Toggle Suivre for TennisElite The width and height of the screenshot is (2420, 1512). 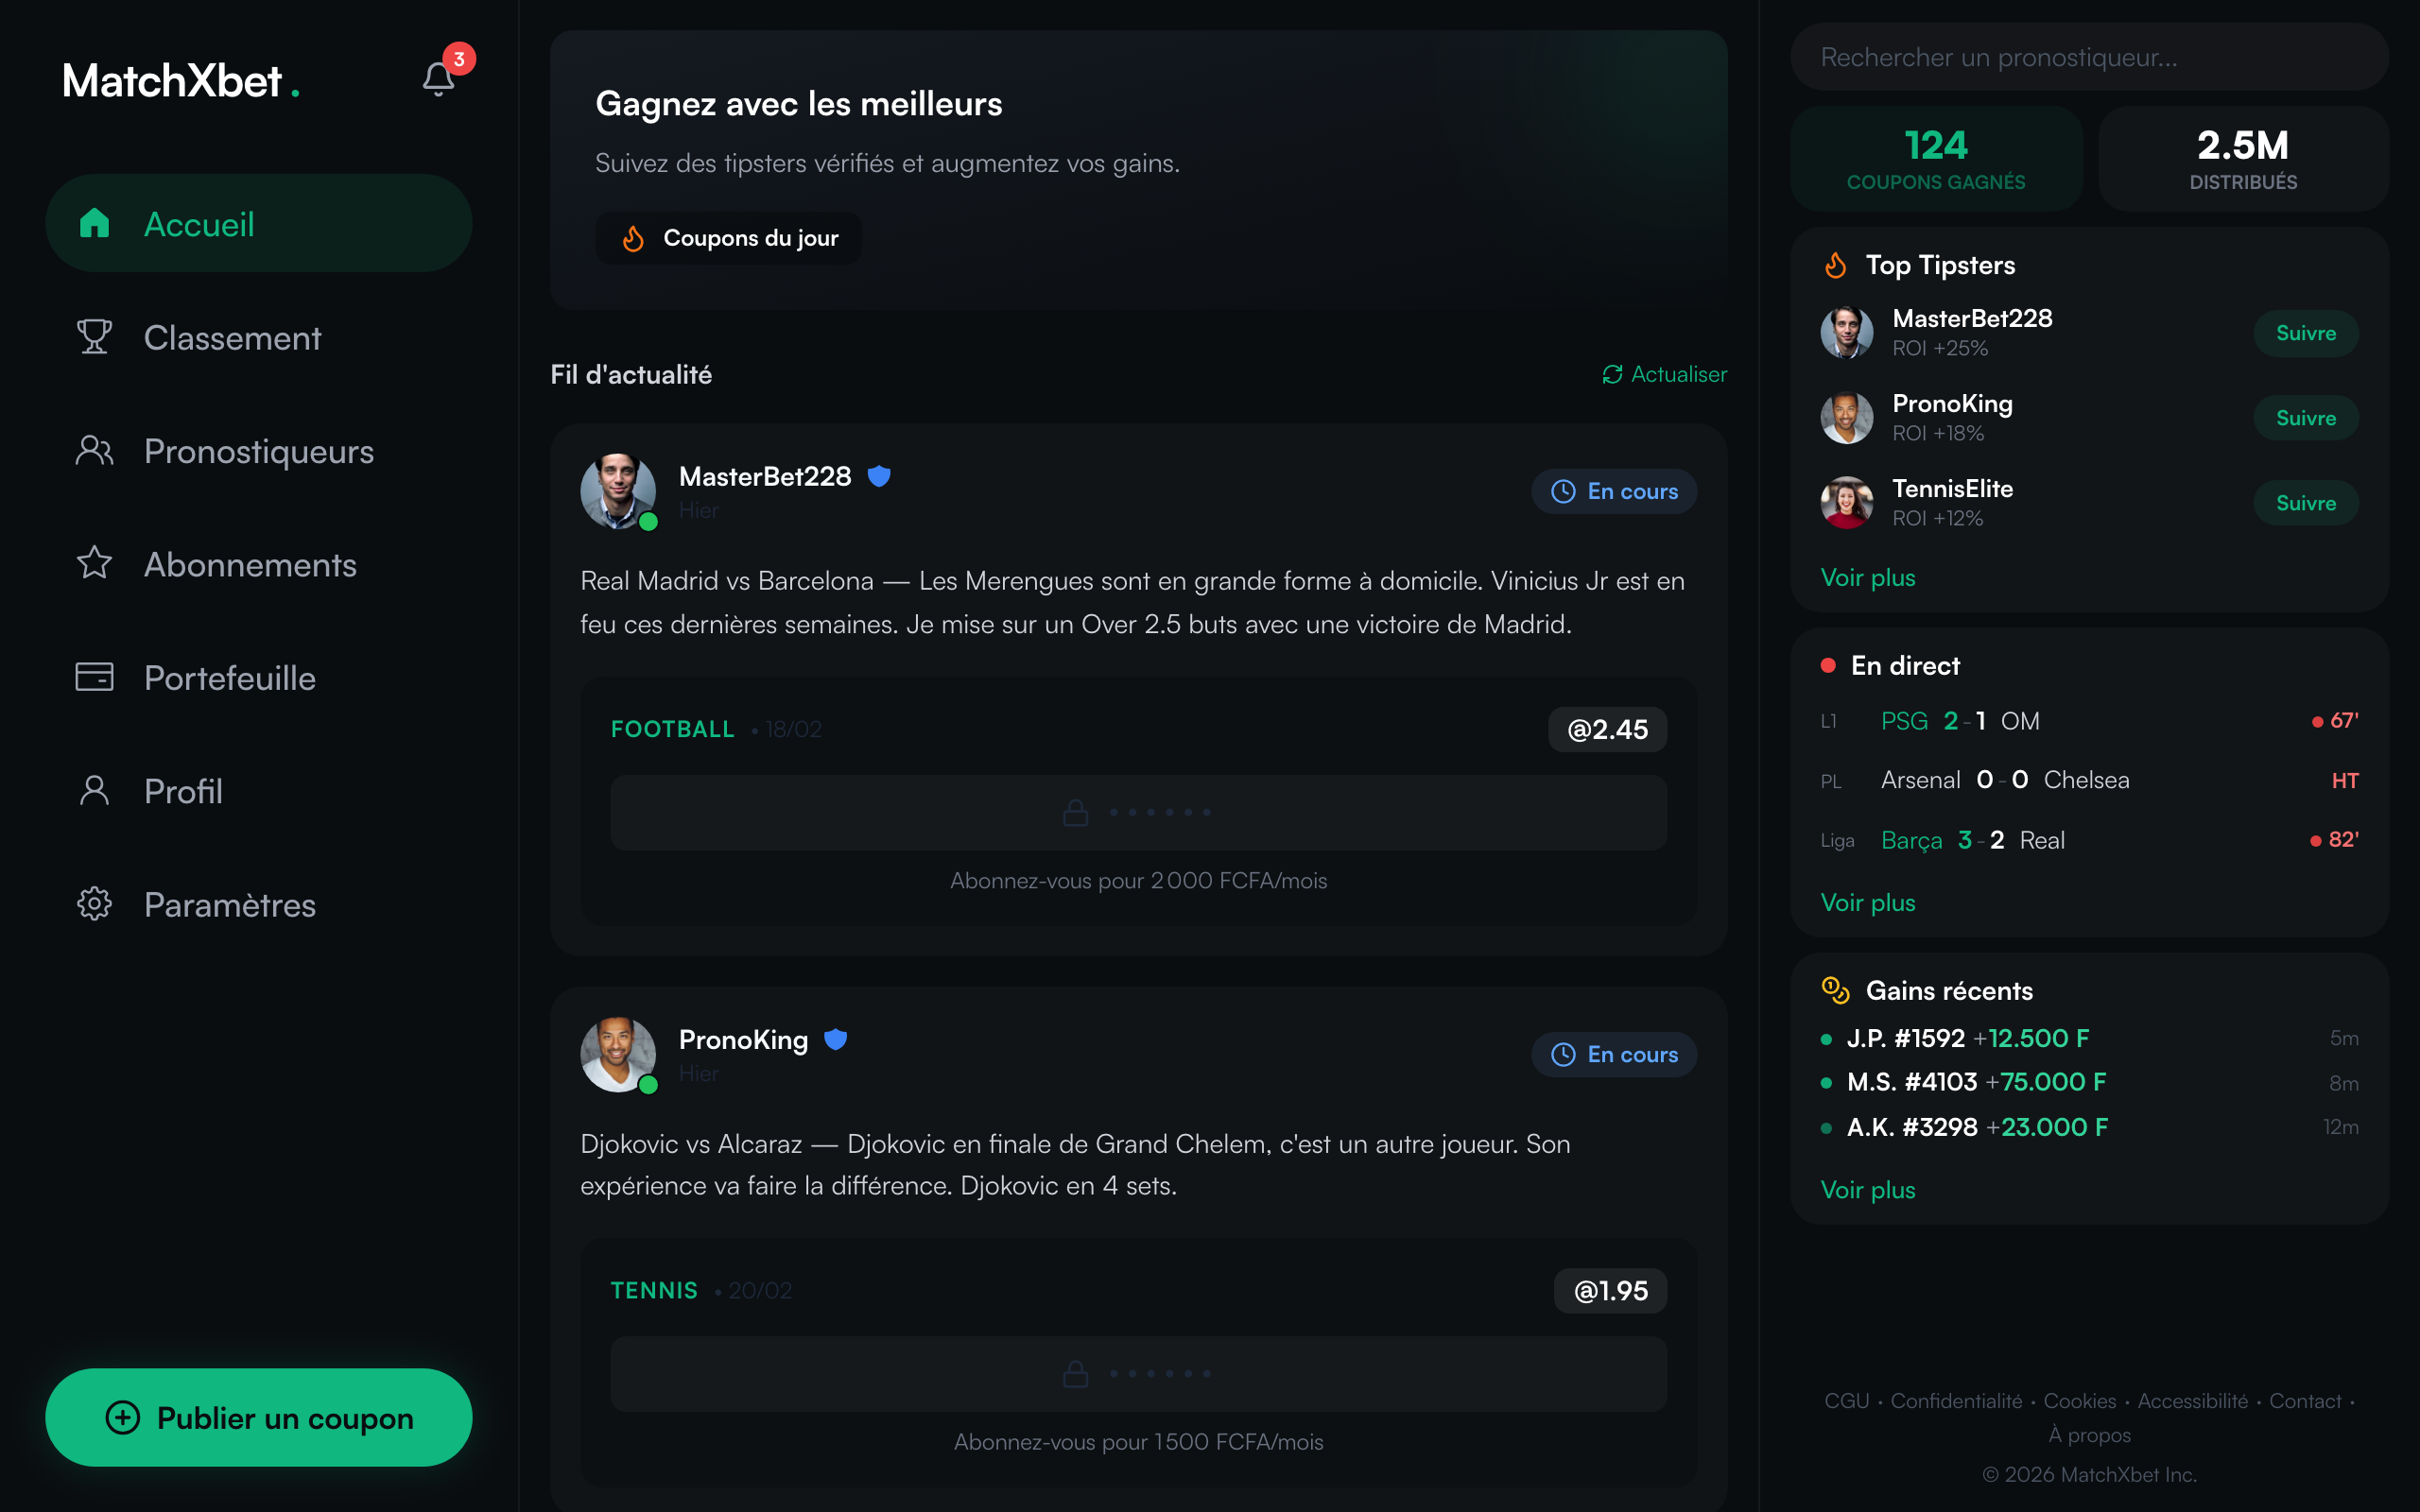(2305, 502)
